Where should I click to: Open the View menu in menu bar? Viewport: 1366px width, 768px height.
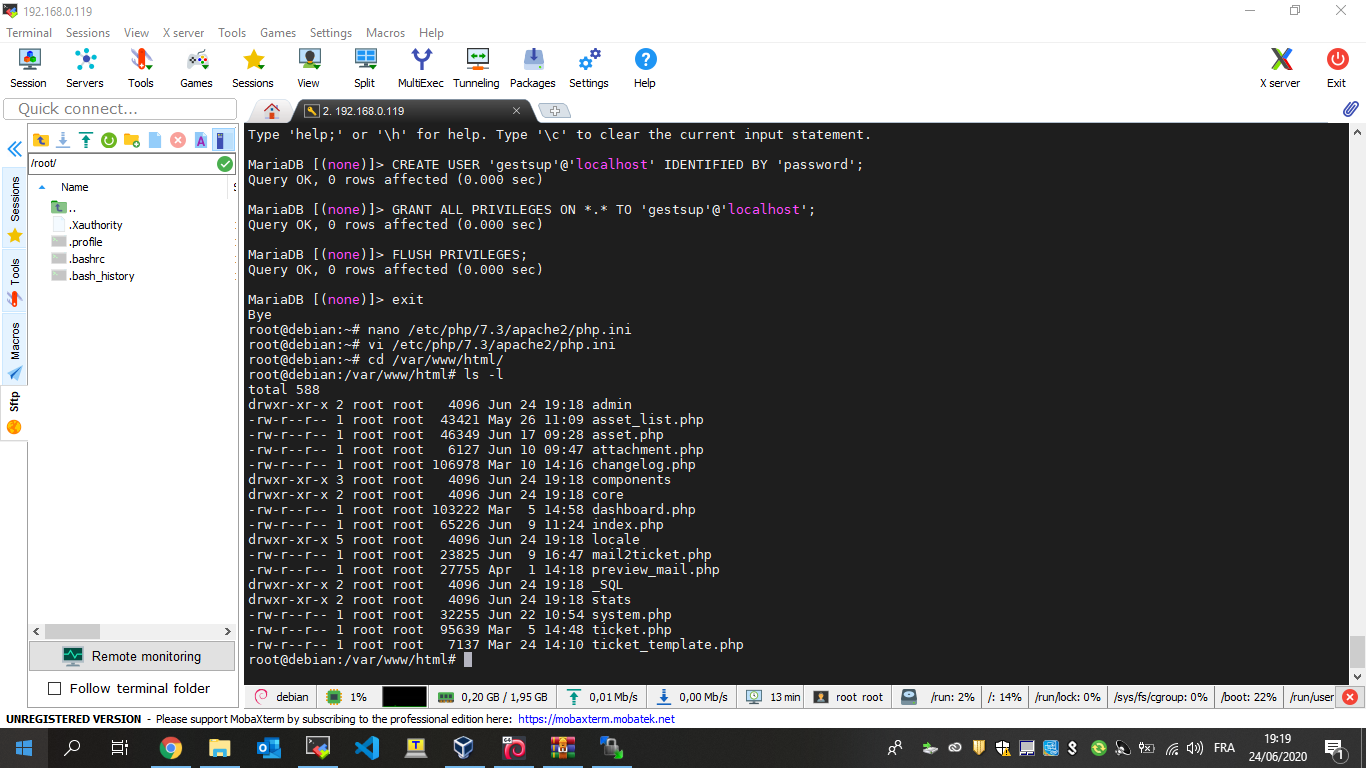coord(136,33)
